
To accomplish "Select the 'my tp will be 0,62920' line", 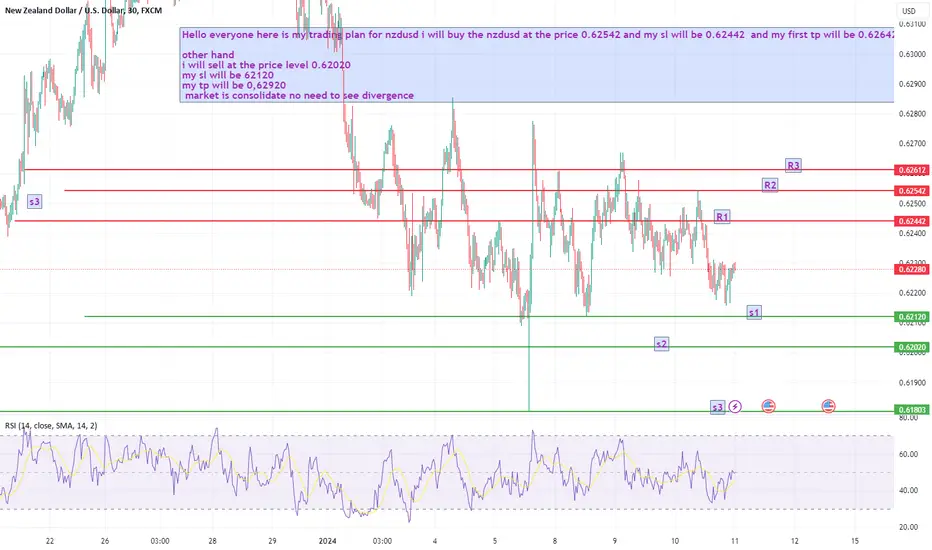I will pyautogui.click(x=234, y=85).
